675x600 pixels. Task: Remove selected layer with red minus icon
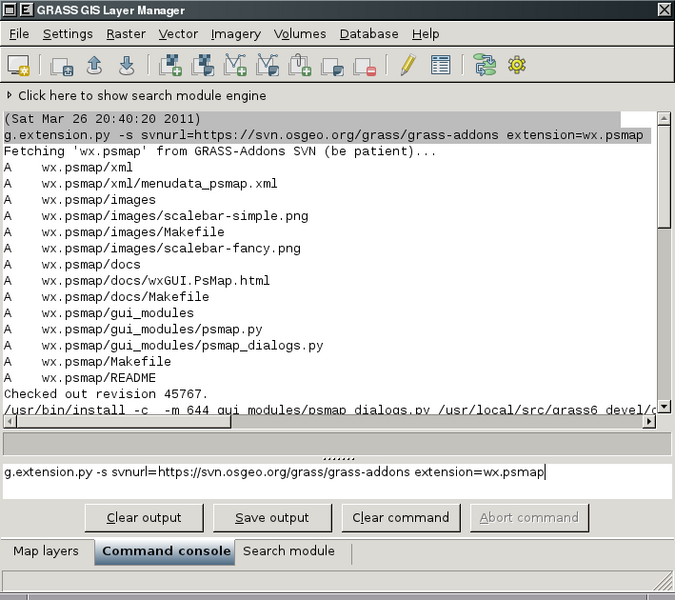(x=365, y=66)
